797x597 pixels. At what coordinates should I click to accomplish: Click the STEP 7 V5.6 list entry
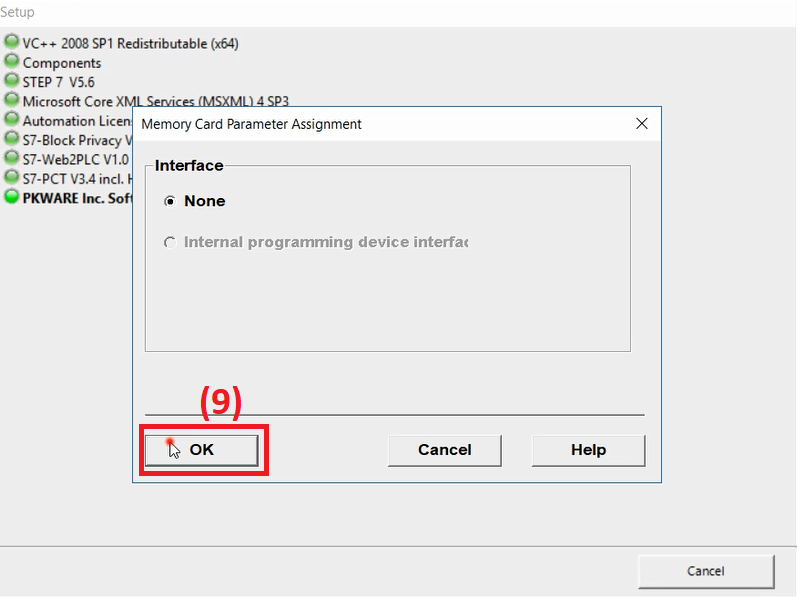click(59, 82)
